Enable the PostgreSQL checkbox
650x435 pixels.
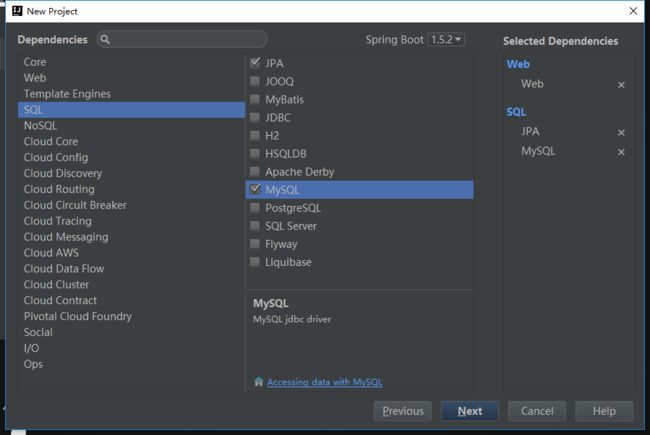pos(255,207)
